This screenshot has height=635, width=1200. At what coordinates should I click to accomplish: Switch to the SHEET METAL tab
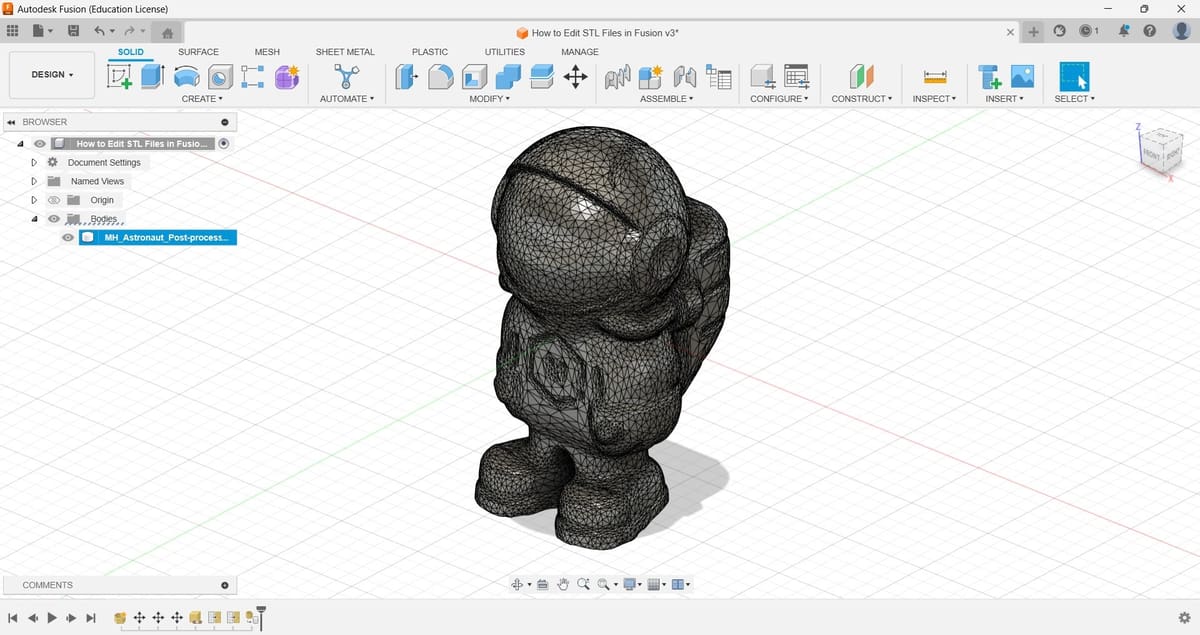[x=345, y=52]
